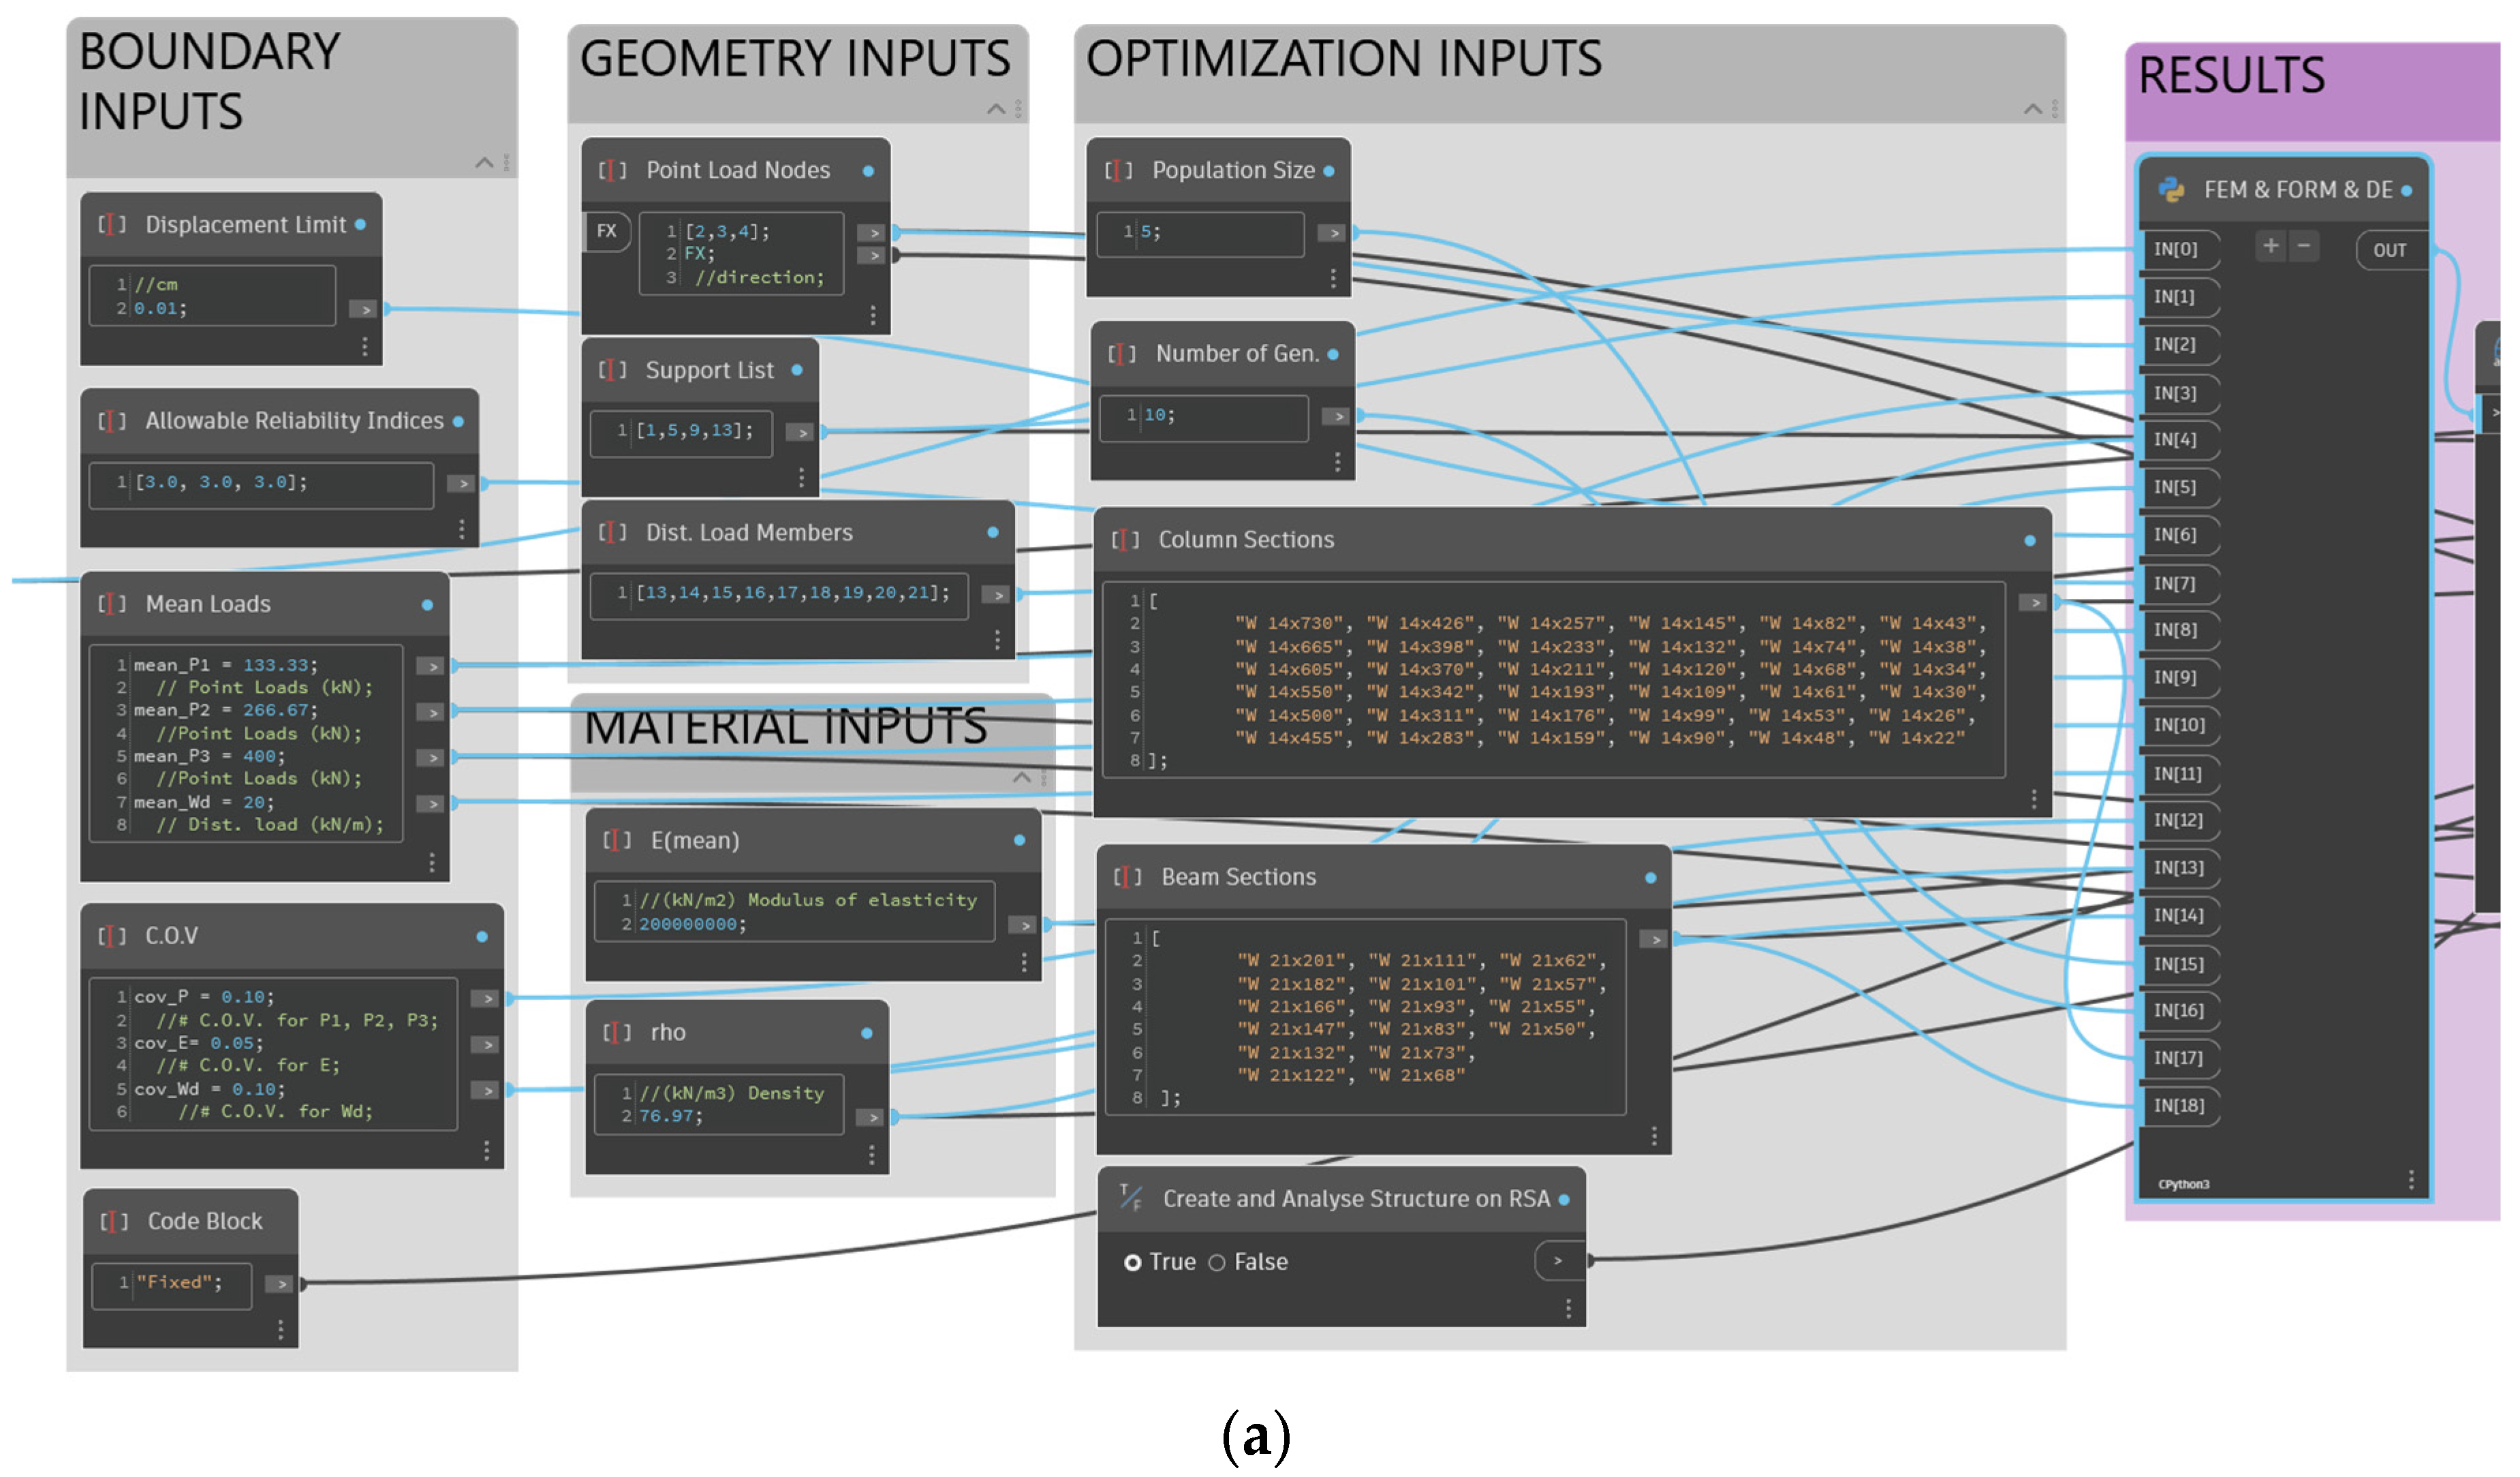Toggle the blue status dot on C.O.V node

(x=482, y=936)
